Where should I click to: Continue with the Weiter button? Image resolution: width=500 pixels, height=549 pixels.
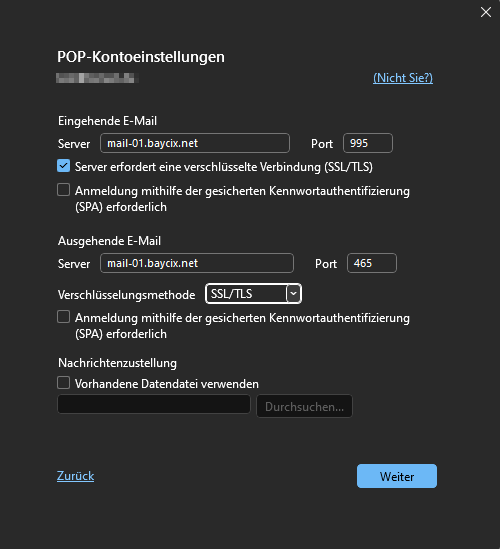click(397, 476)
